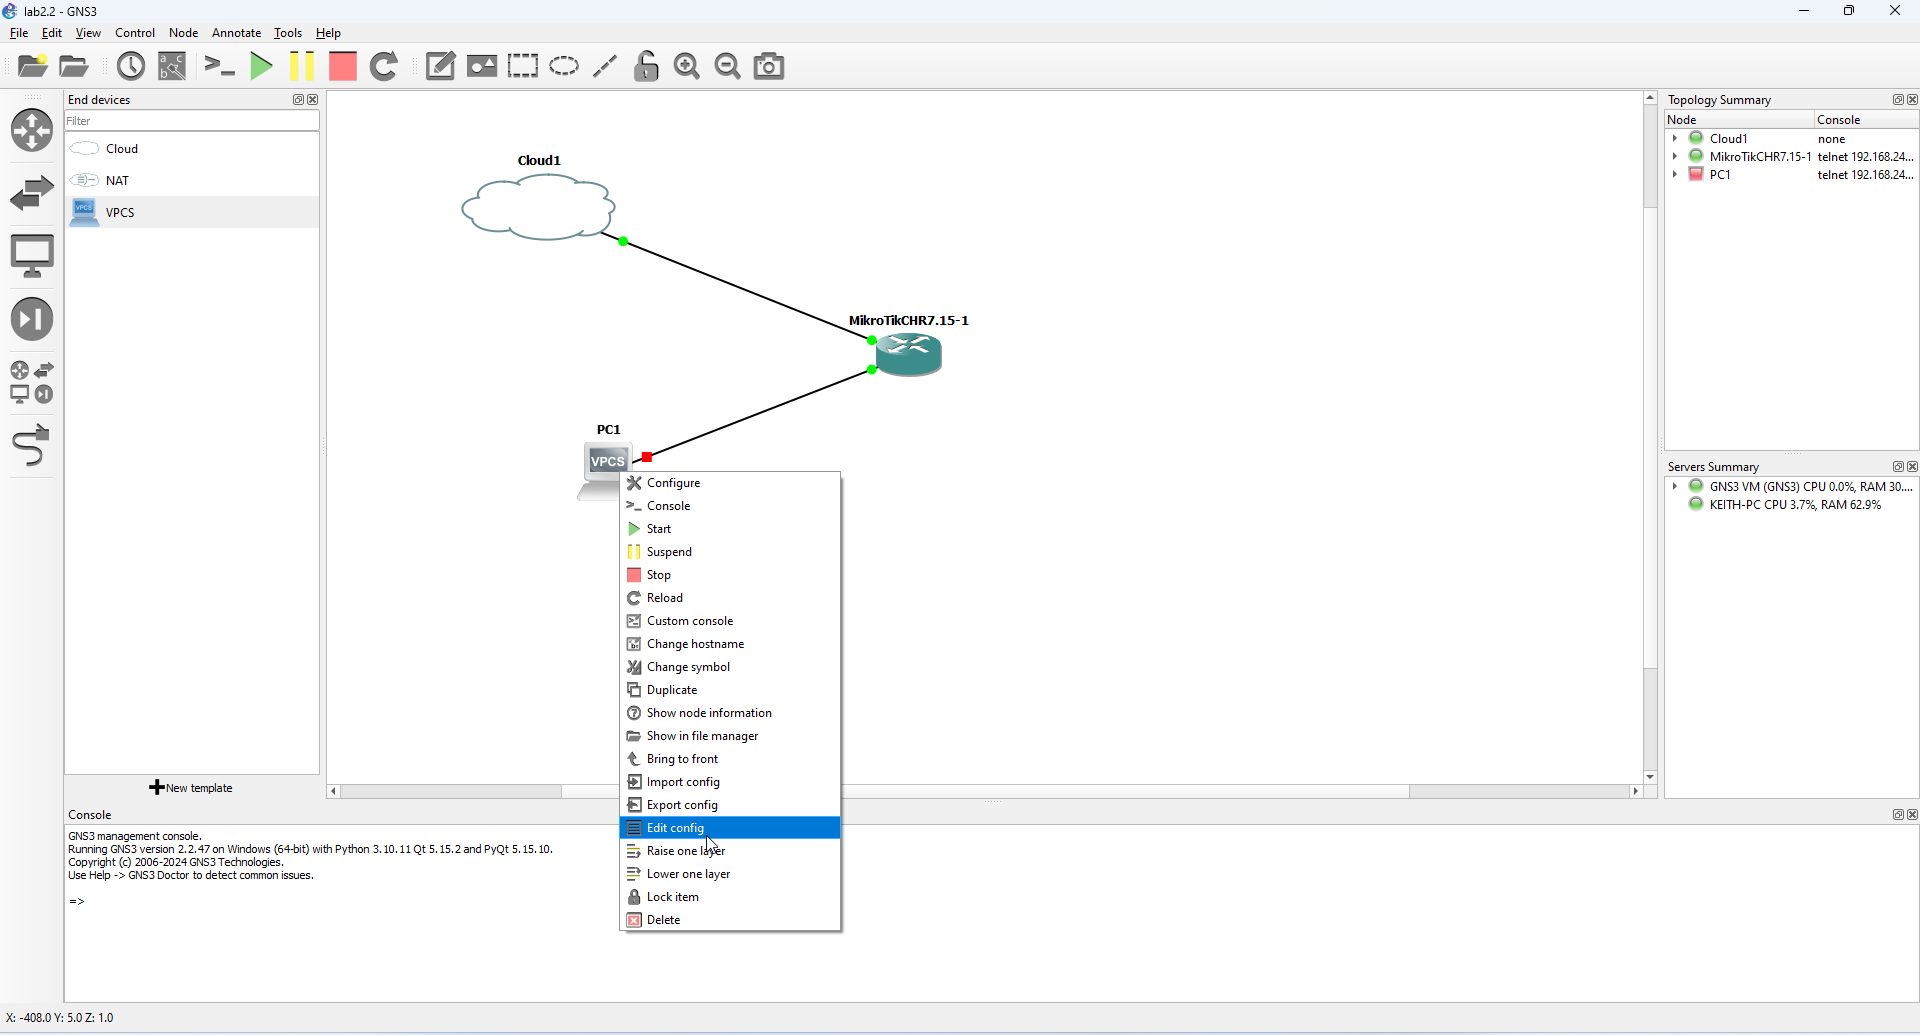The height and width of the screenshot is (1035, 1920).
Task: Open the Annotate menu
Action: [237, 33]
